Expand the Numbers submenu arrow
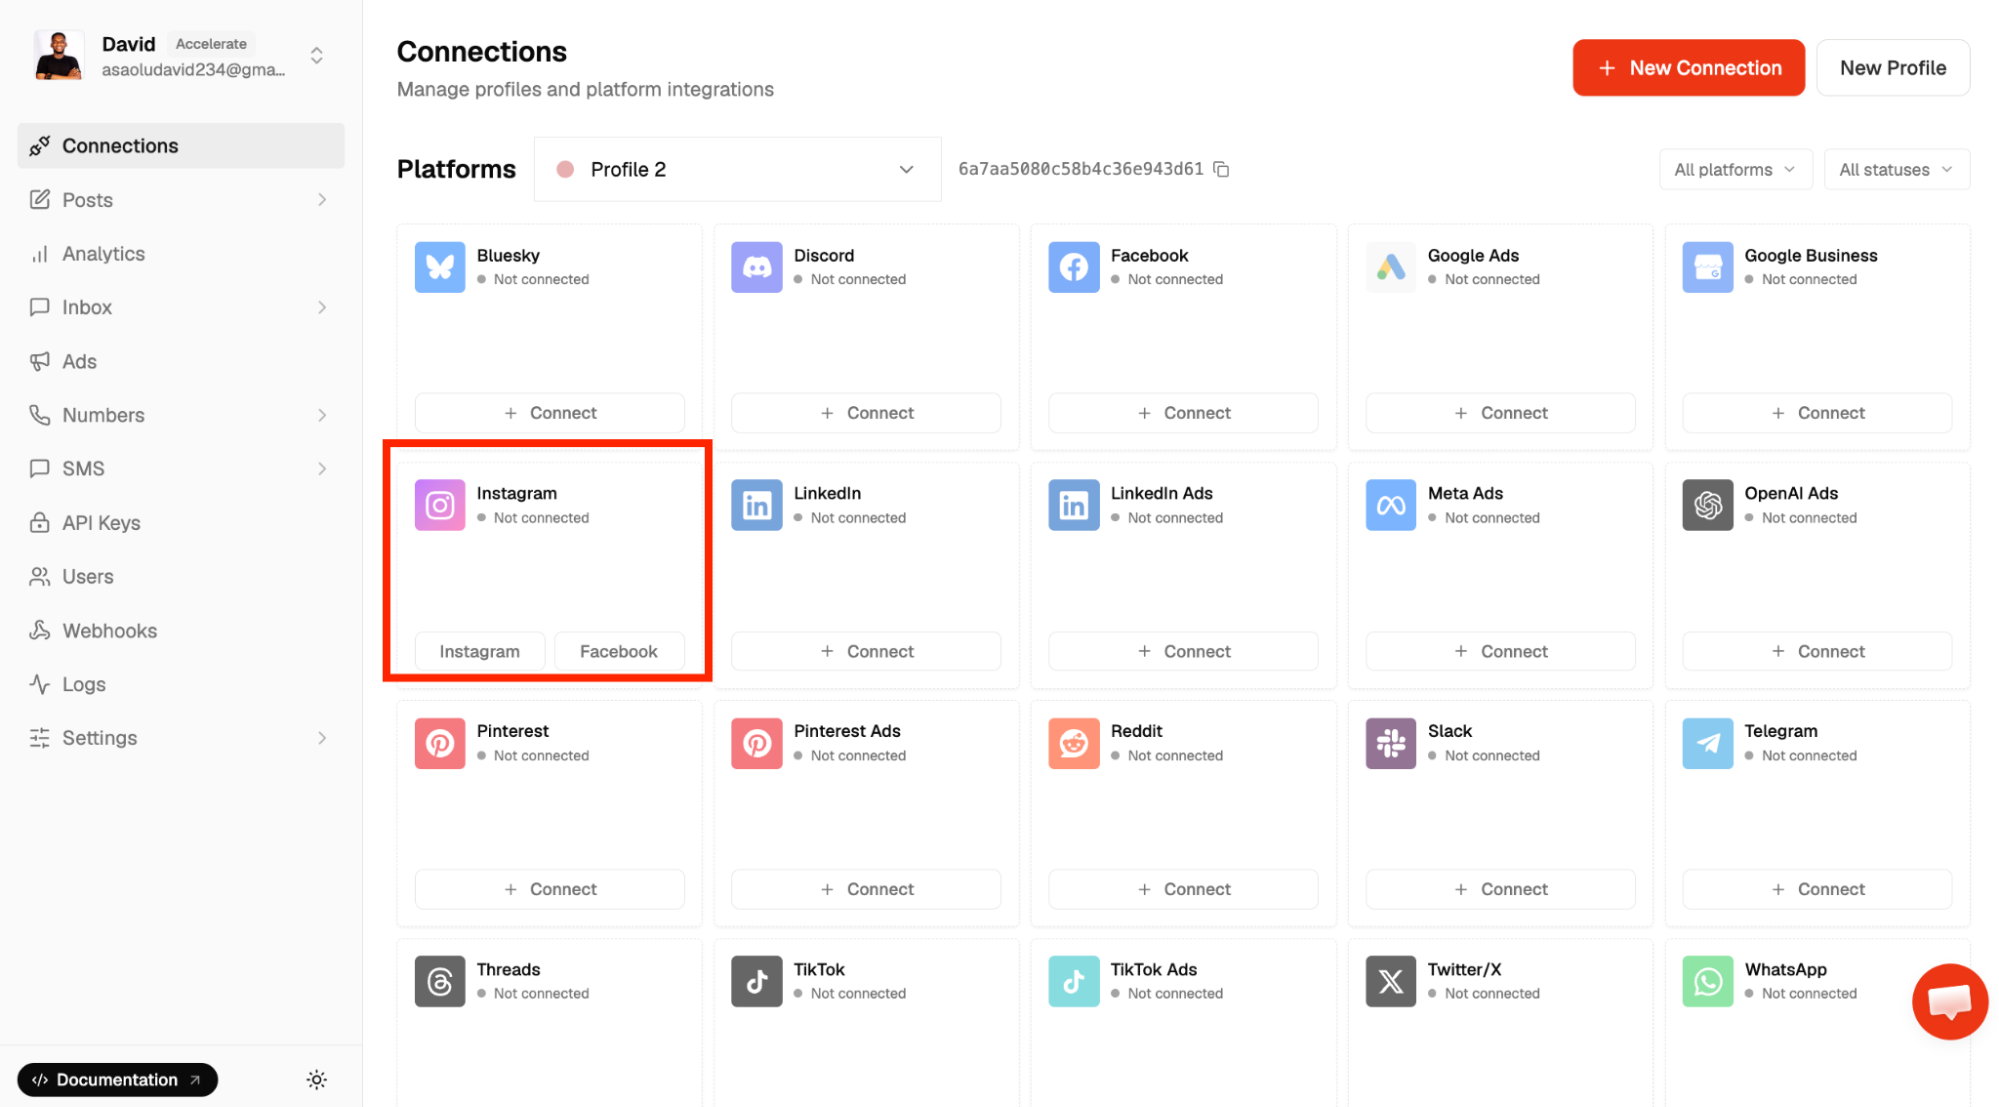The image size is (1999, 1107). (x=322, y=415)
